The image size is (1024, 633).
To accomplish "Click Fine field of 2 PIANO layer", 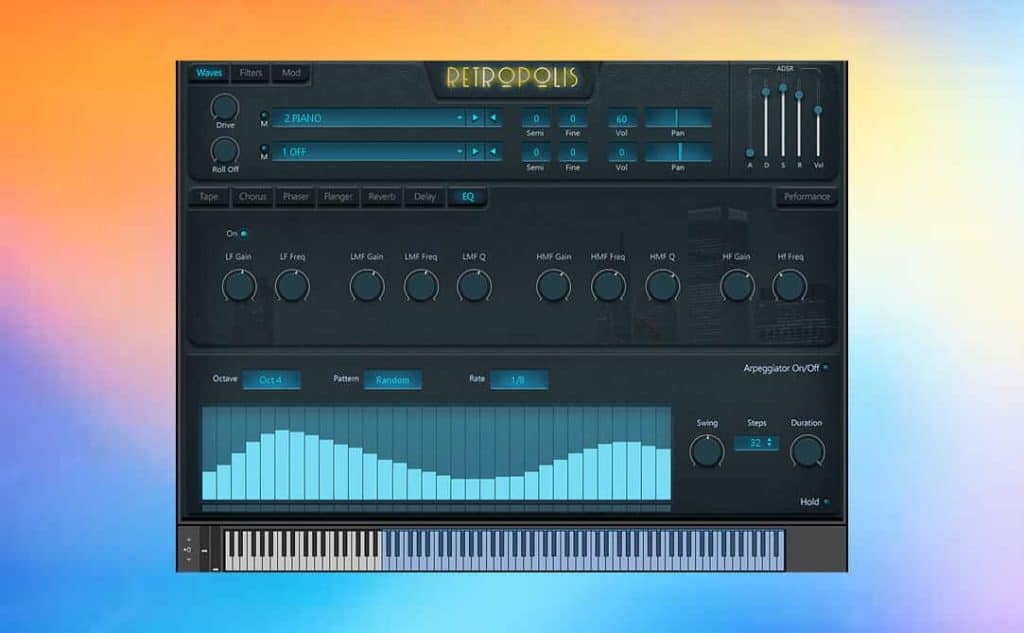I will point(573,118).
